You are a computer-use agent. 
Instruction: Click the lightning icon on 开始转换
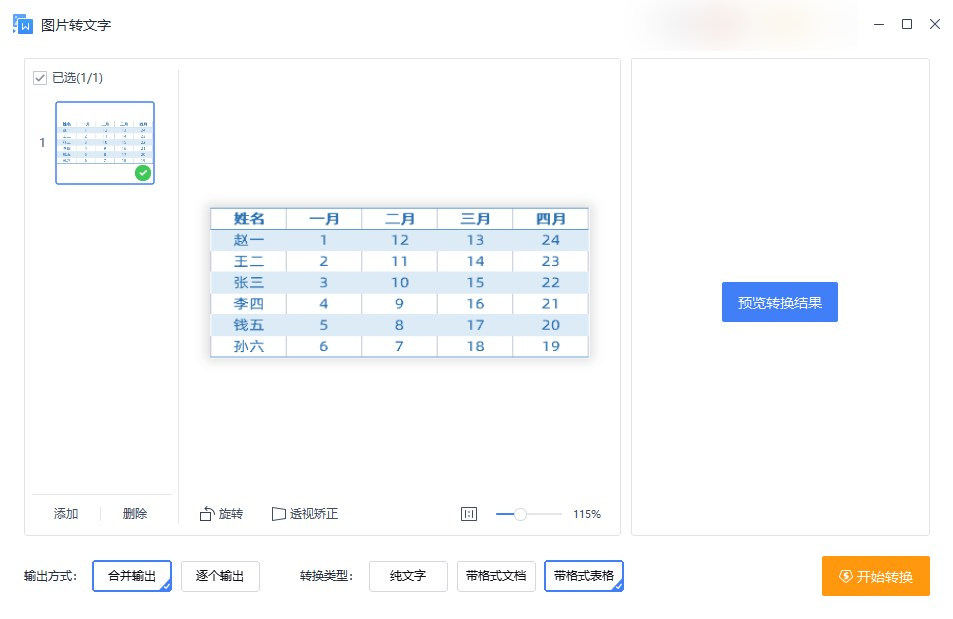[846, 576]
